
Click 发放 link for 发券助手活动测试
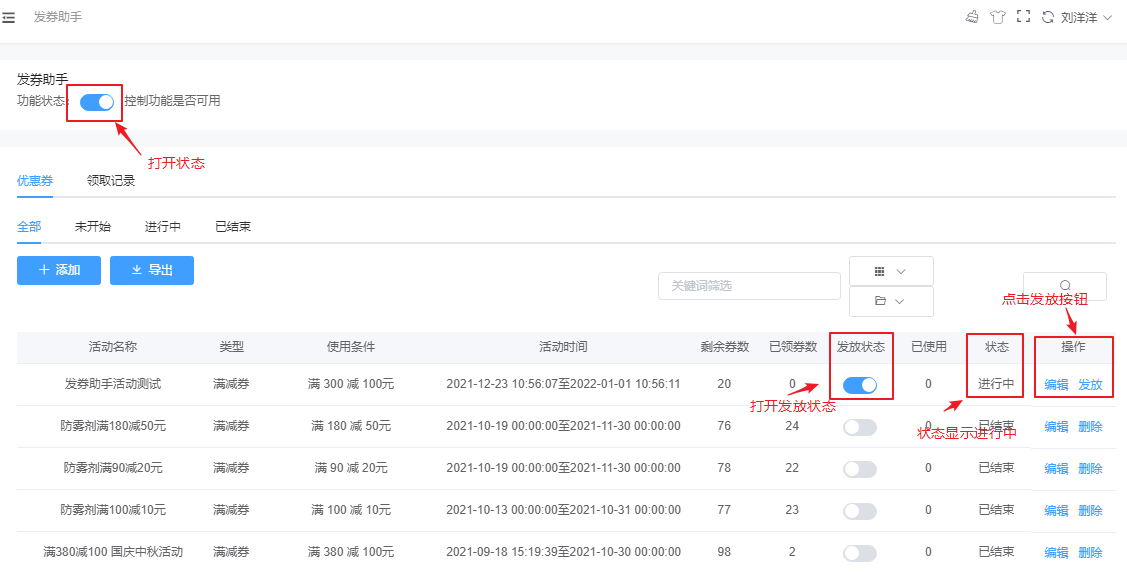point(1090,385)
